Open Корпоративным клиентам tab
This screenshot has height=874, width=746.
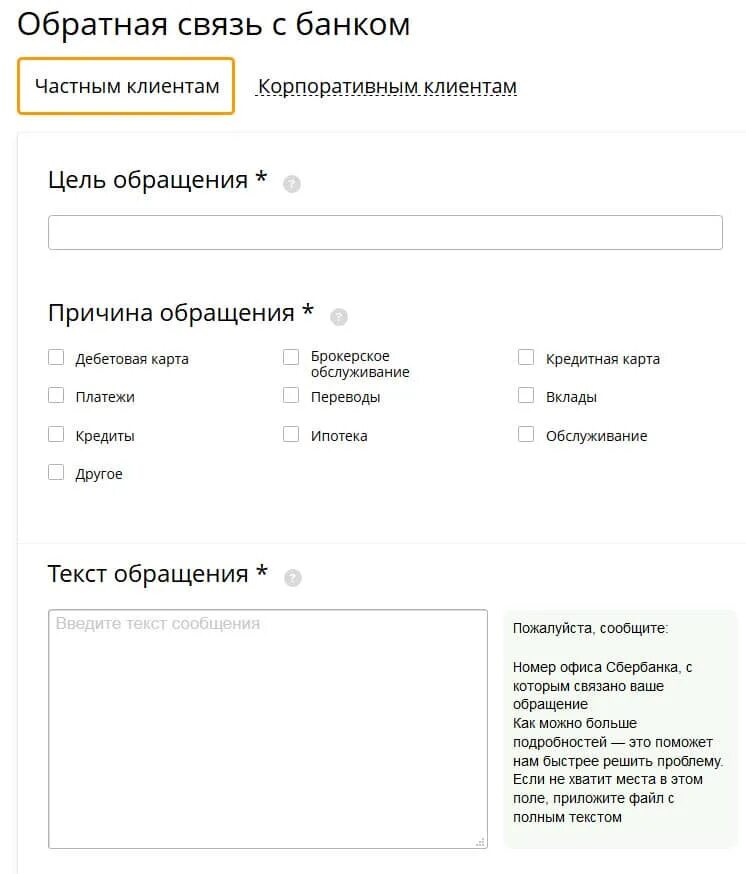click(x=387, y=86)
